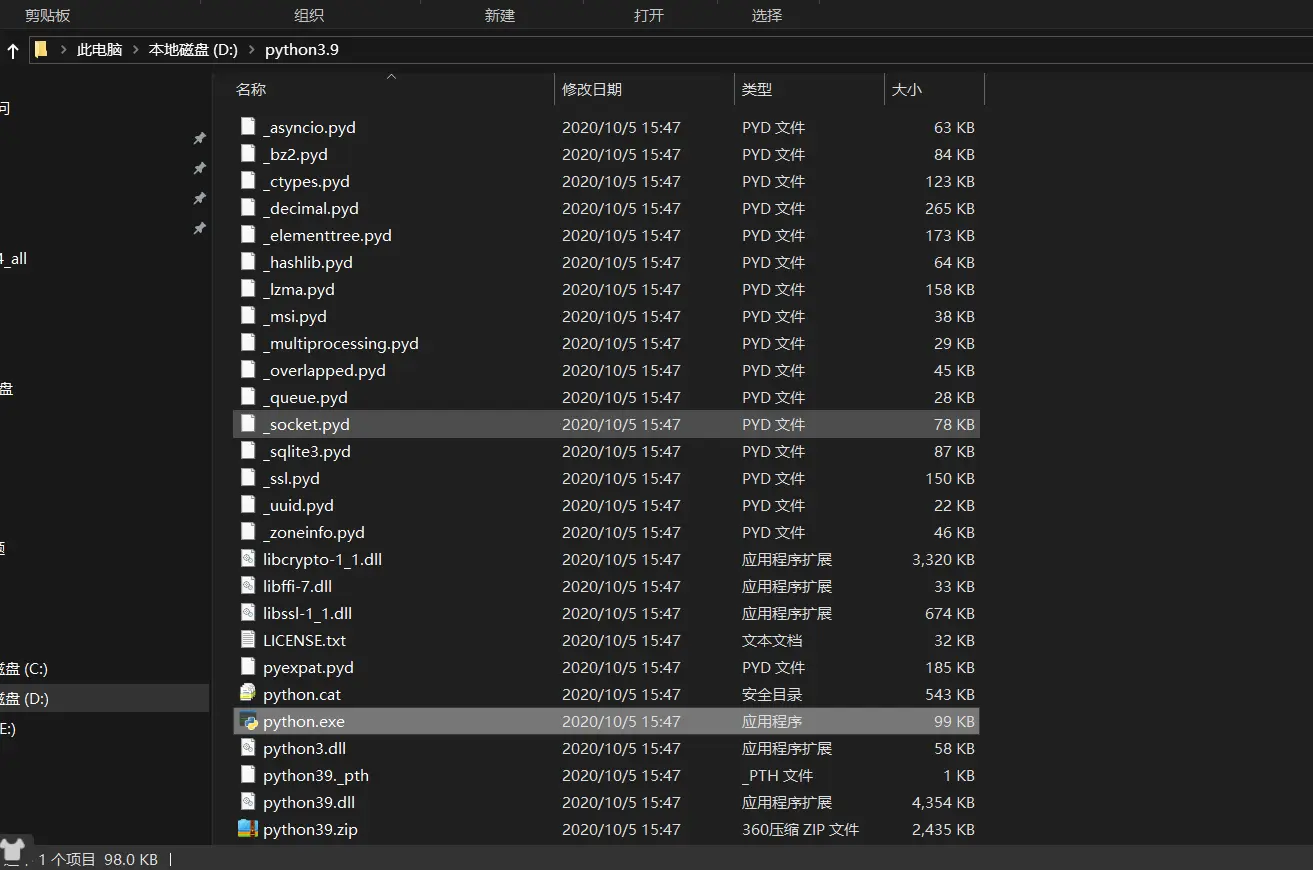Click the T-shirt icon in status bar
The image size is (1313, 870).
point(12,850)
